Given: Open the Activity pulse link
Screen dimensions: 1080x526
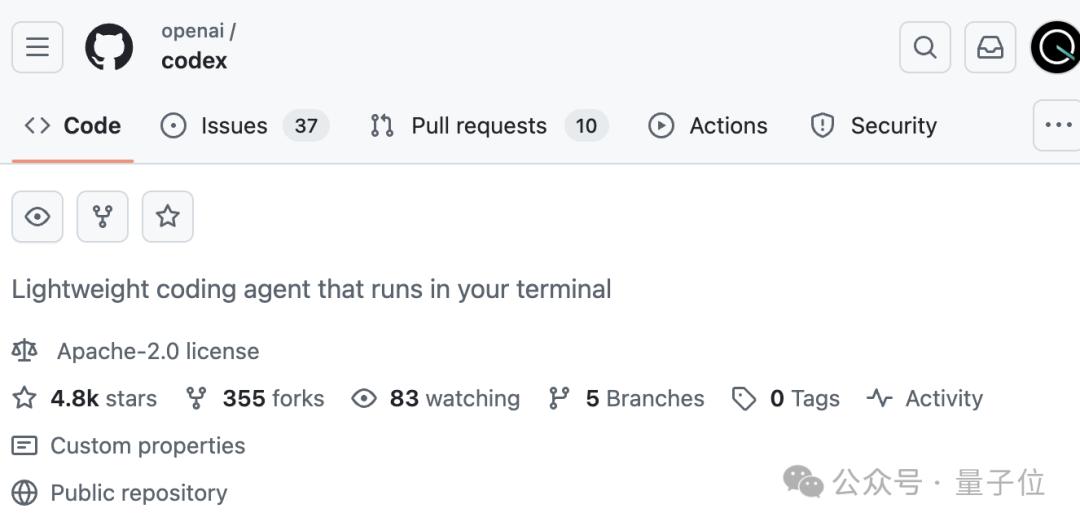Looking at the screenshot, I should pos(943,399).
